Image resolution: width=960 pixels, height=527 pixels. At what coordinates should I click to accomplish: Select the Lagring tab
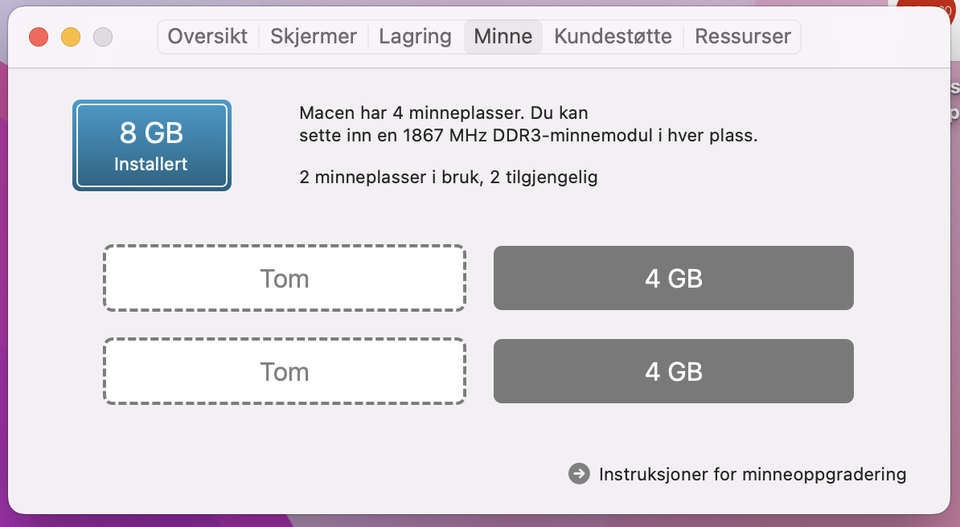pyautogui.click(x=415, y=37)
